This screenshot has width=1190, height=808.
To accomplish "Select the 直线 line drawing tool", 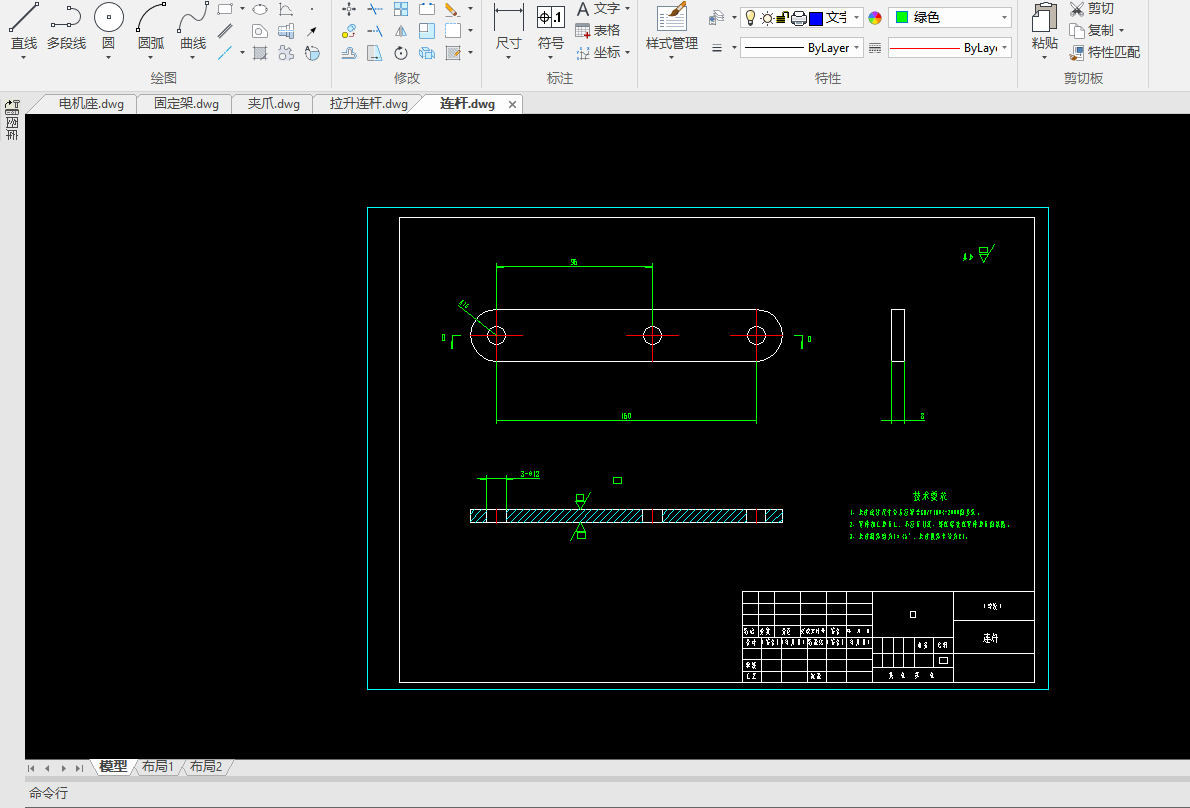I will (x=23, y=18).
